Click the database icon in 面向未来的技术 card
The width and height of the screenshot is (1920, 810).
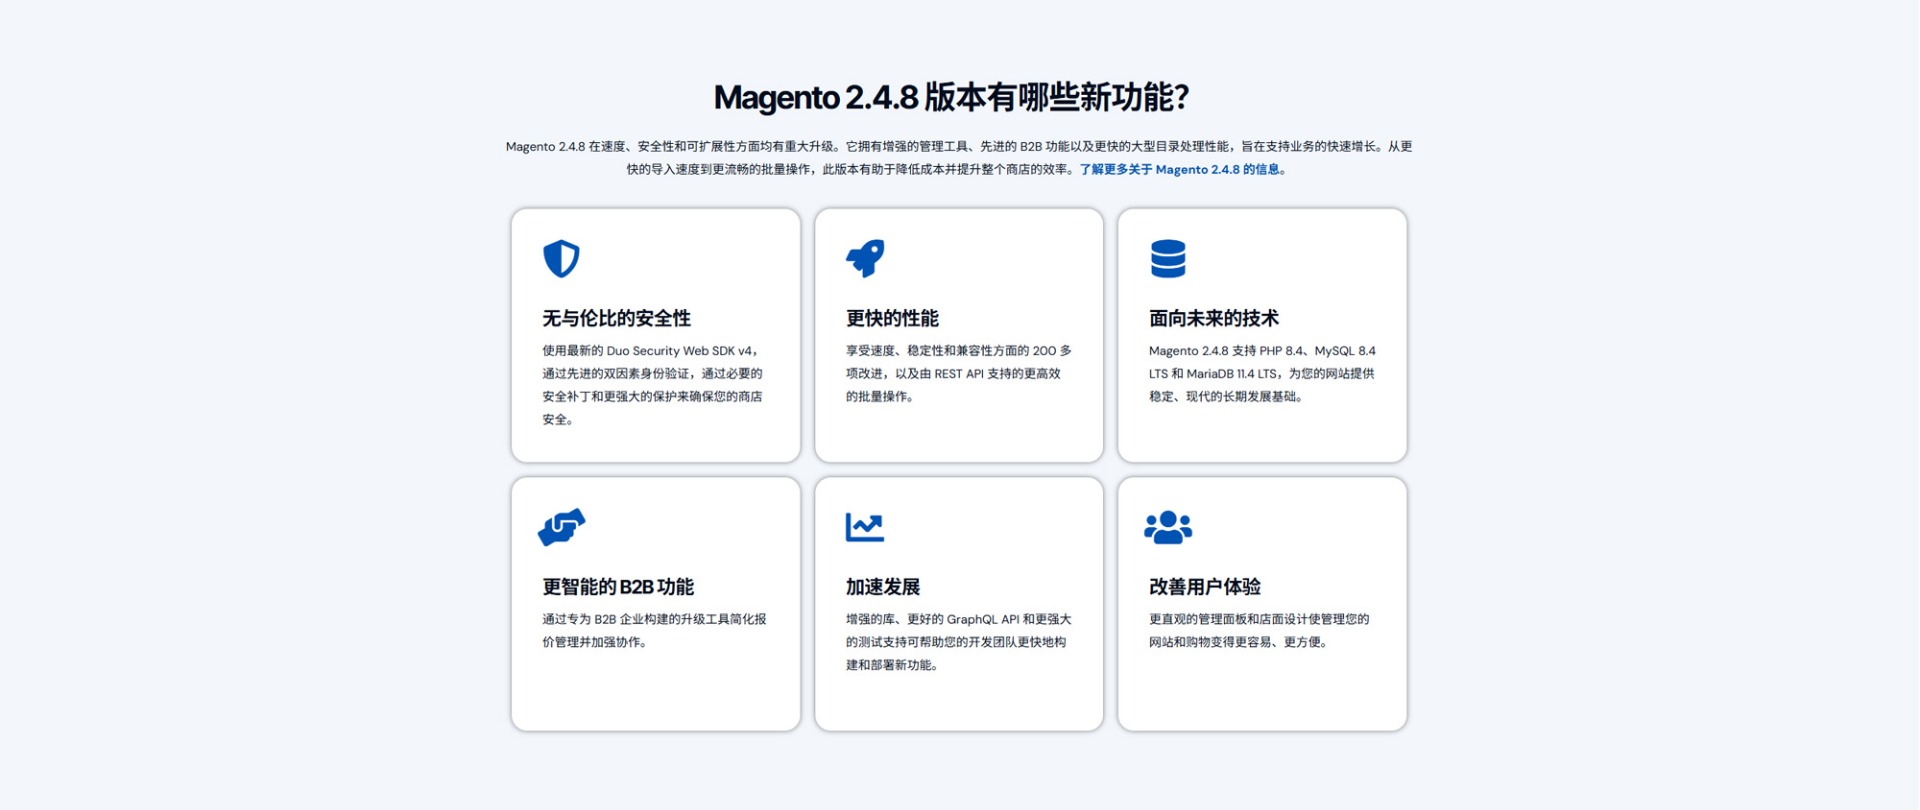1168,258
